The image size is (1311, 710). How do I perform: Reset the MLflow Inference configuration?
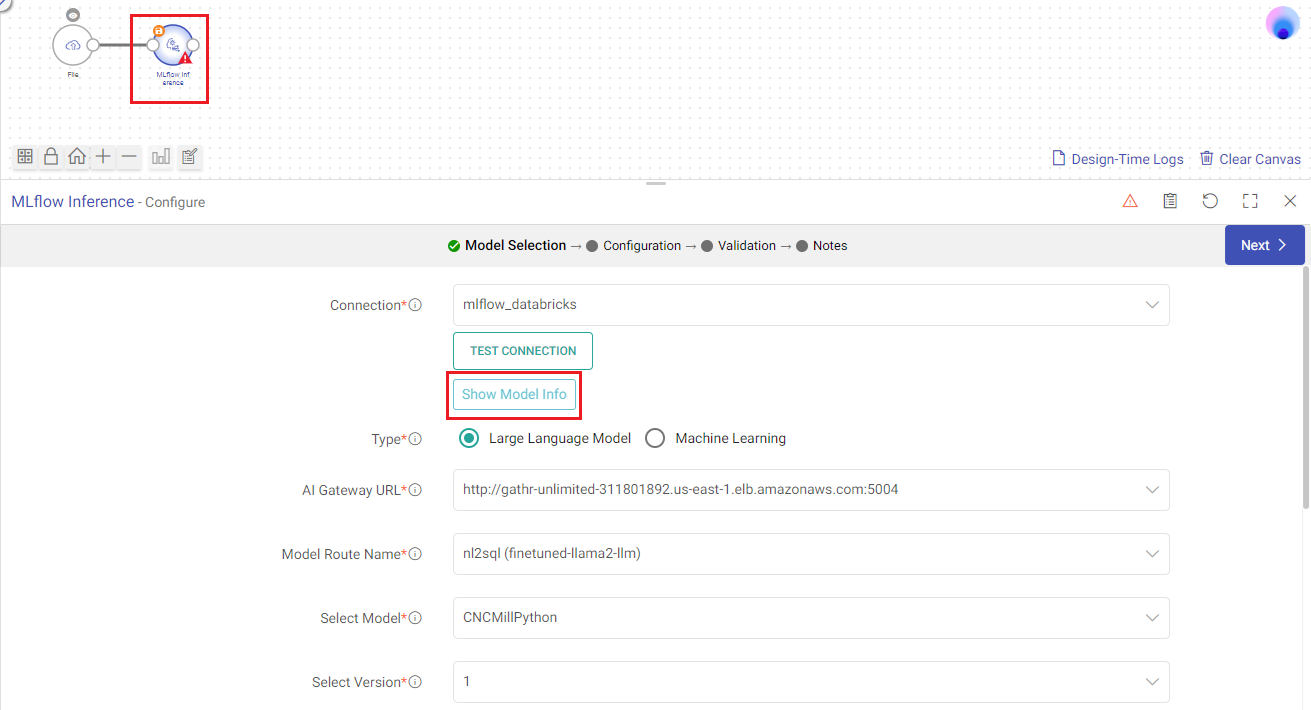[x=1210, y=201]
